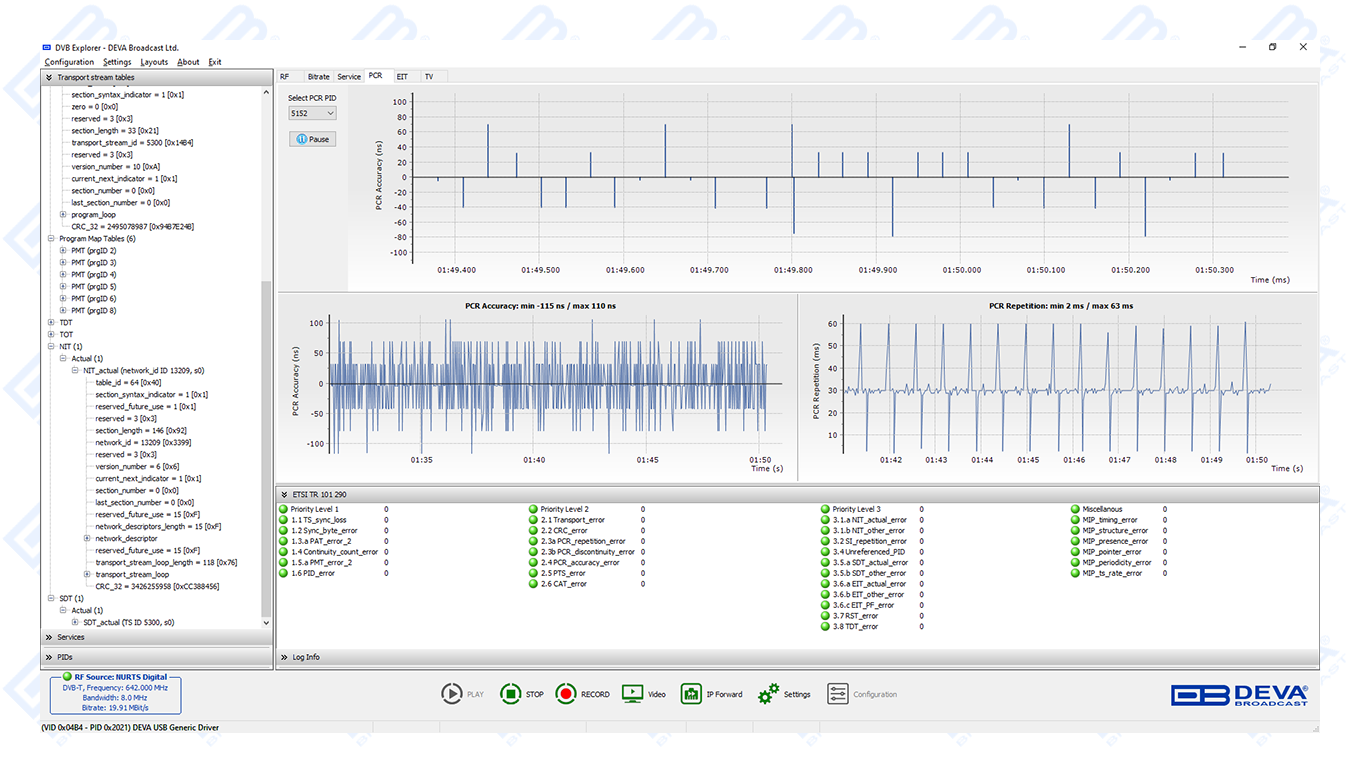
Task: Start recording with the RECORD icon
Action: click(x=566, y=694)
